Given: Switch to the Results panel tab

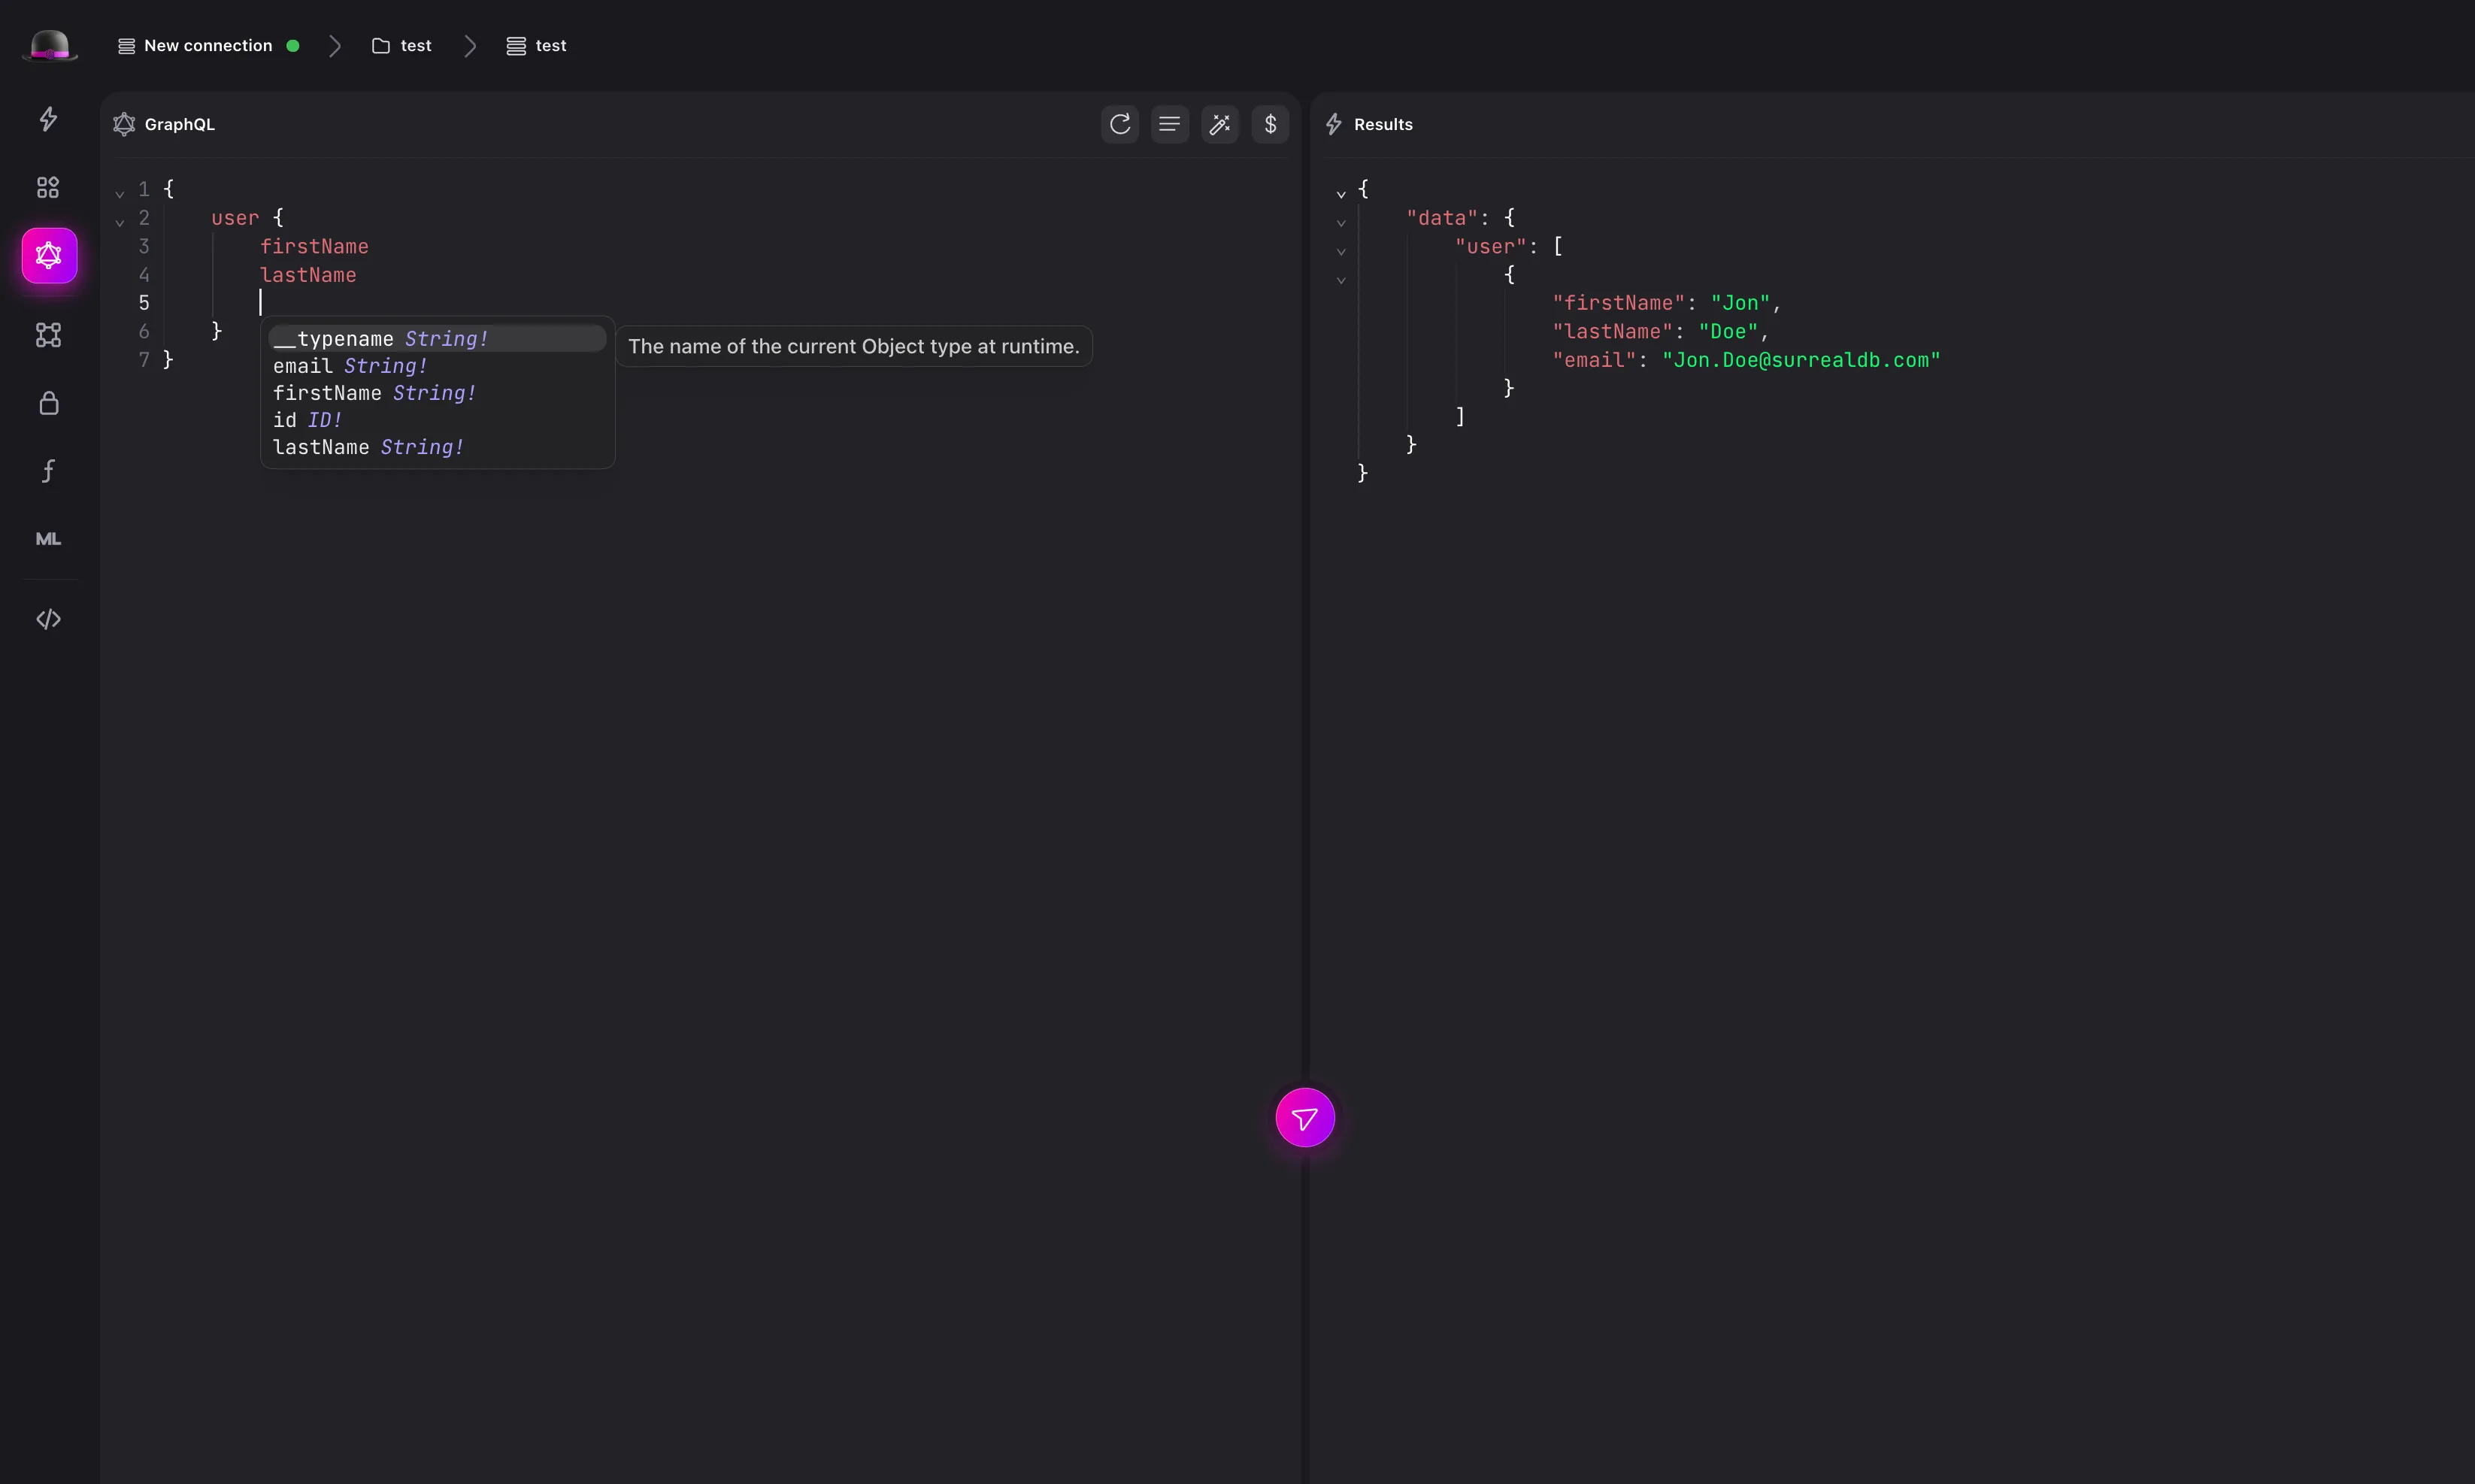Looking at the screenshot, I should pos(1383,123).
